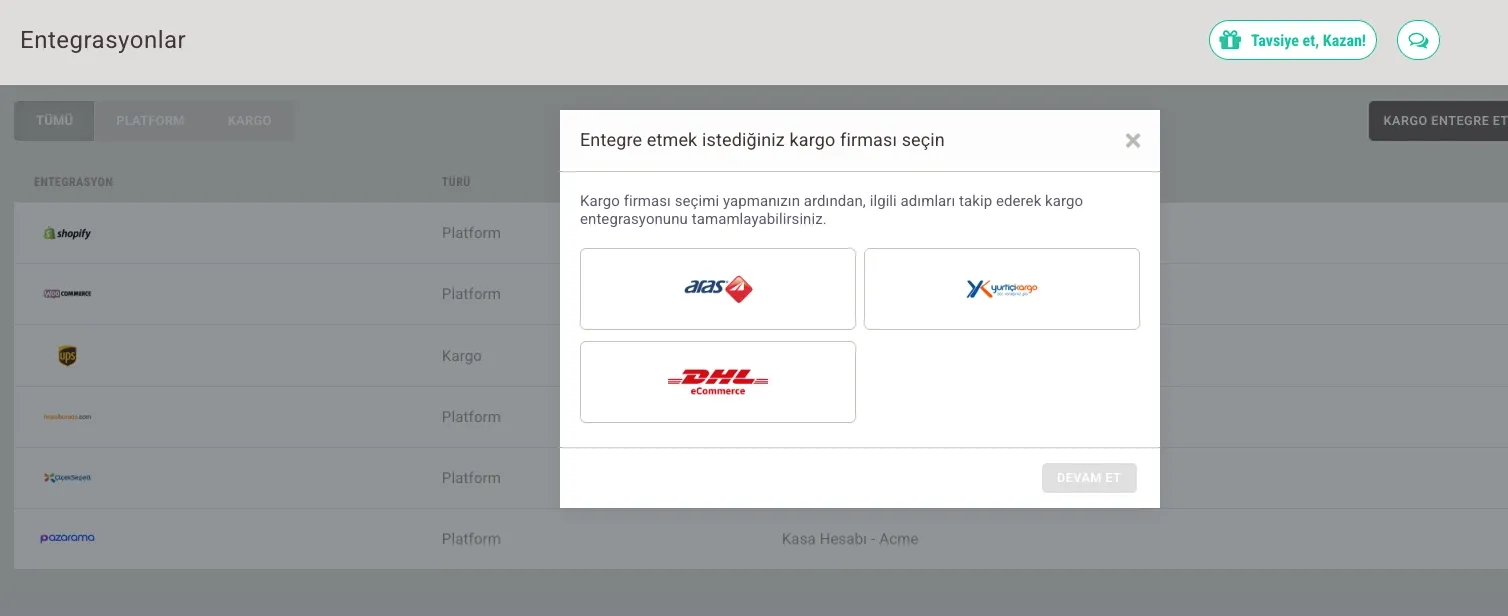Choose the Yurtiçi Kargo logo card
1508x616 pixels.
tap(1001, 289)
